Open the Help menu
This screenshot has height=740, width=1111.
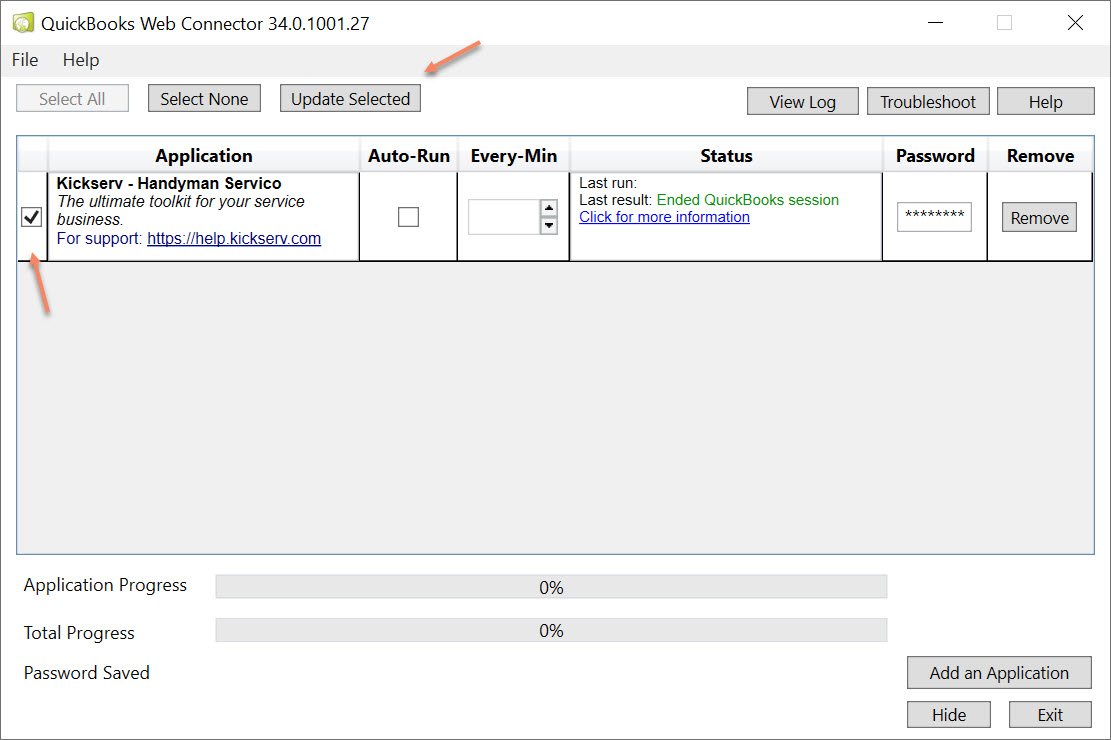click(x=81, y=60)
